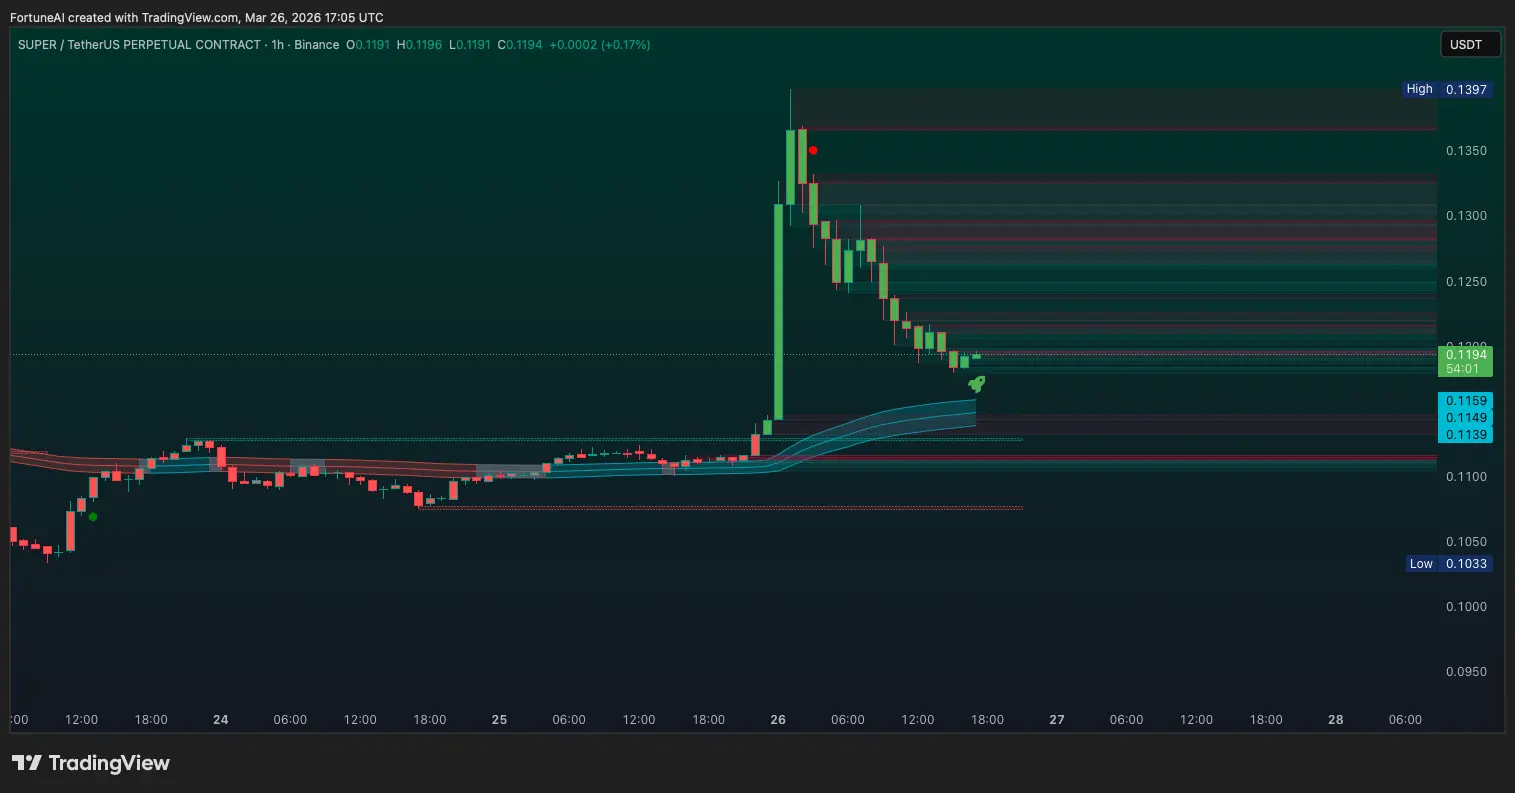Click the Binance exchange label
Image resolution: width=1515 pixels, height=793 pixels.
316,45
